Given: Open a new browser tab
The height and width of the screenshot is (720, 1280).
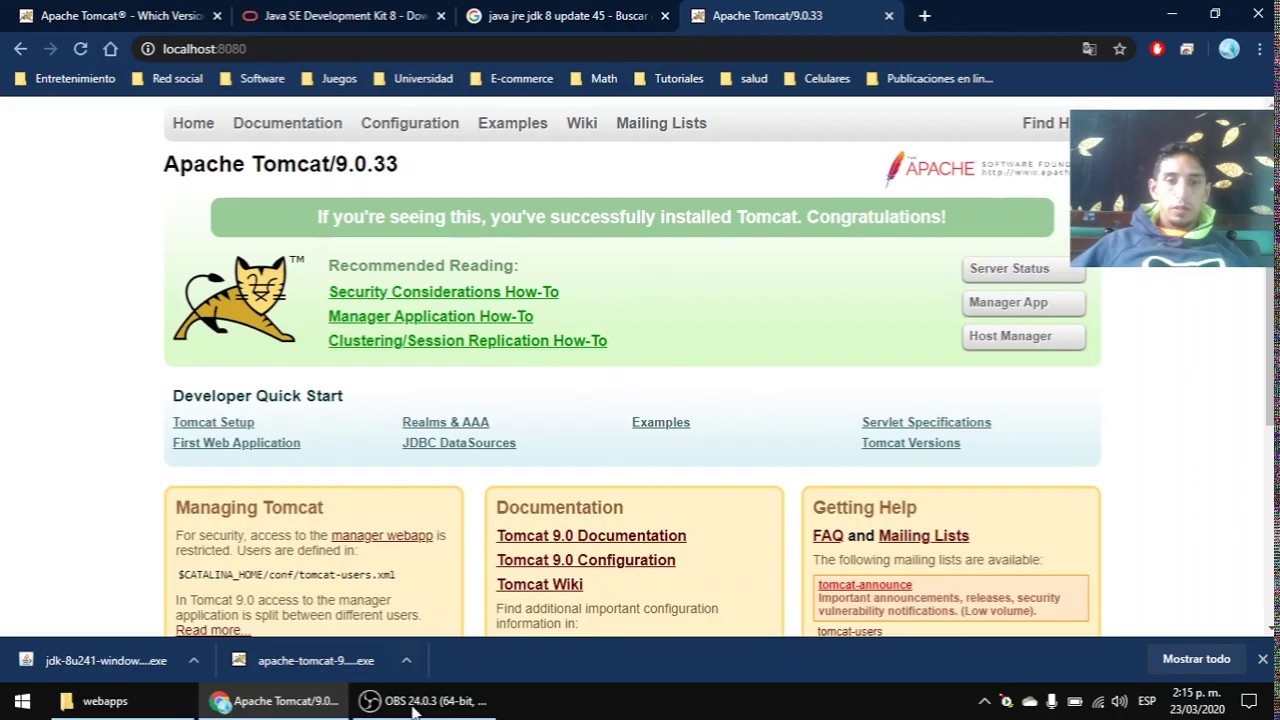Looking at the screenshot, I should click(924, 16).
